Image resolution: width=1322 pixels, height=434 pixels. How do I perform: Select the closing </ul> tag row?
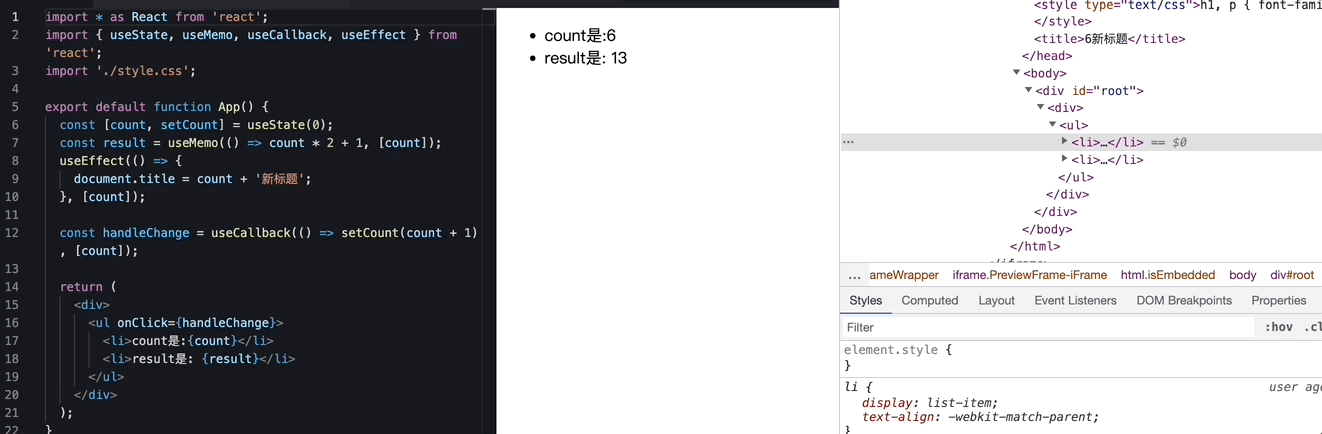[1078, 177]
